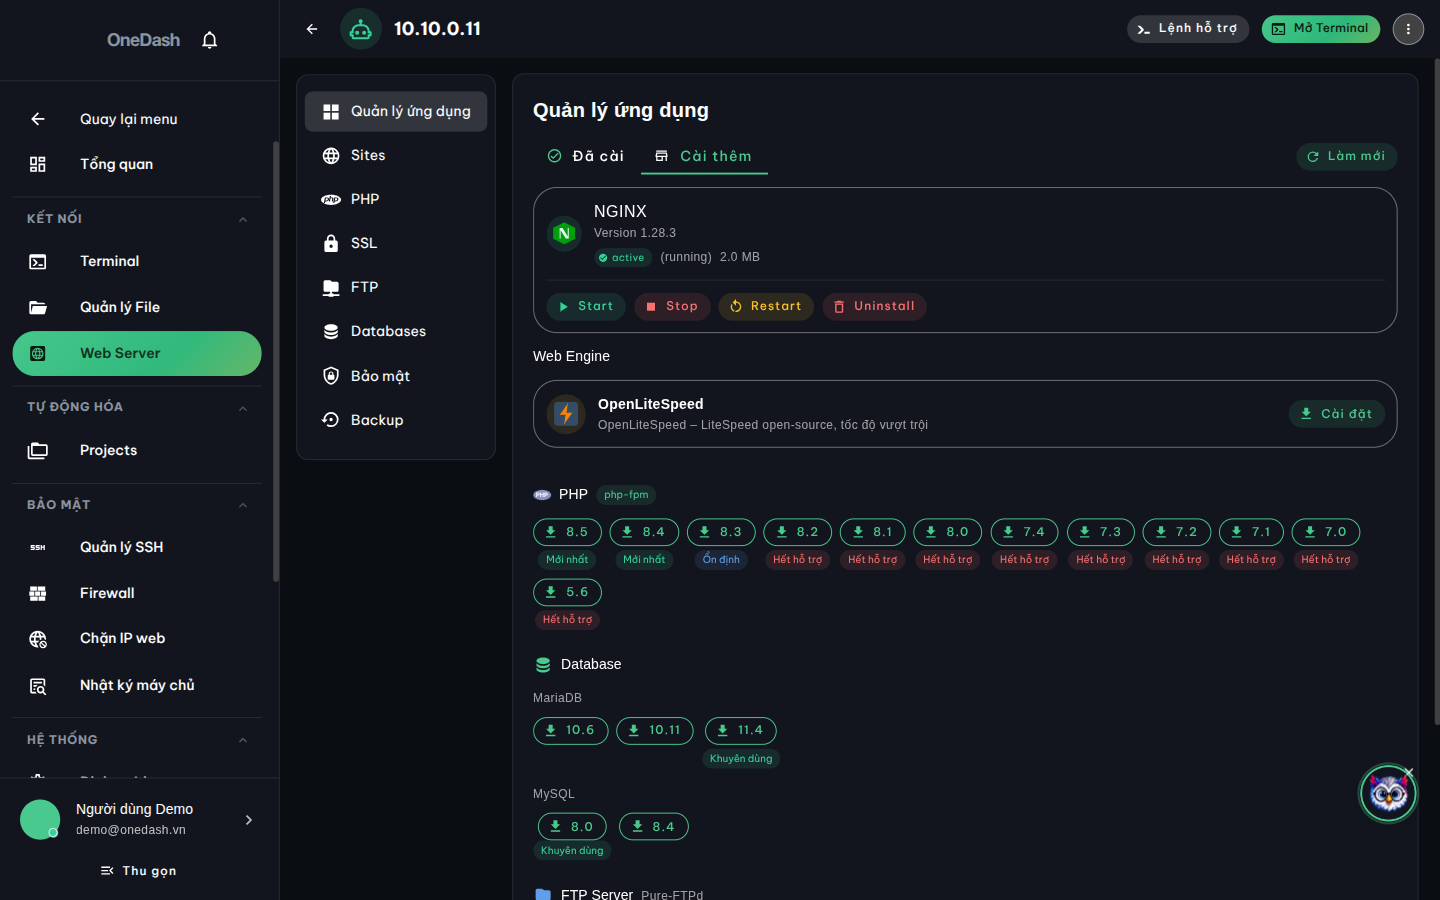This screenshot has height=900, width=1440.
Task: Select Web Server in sidebar
Action: click(x=137, y=353)
